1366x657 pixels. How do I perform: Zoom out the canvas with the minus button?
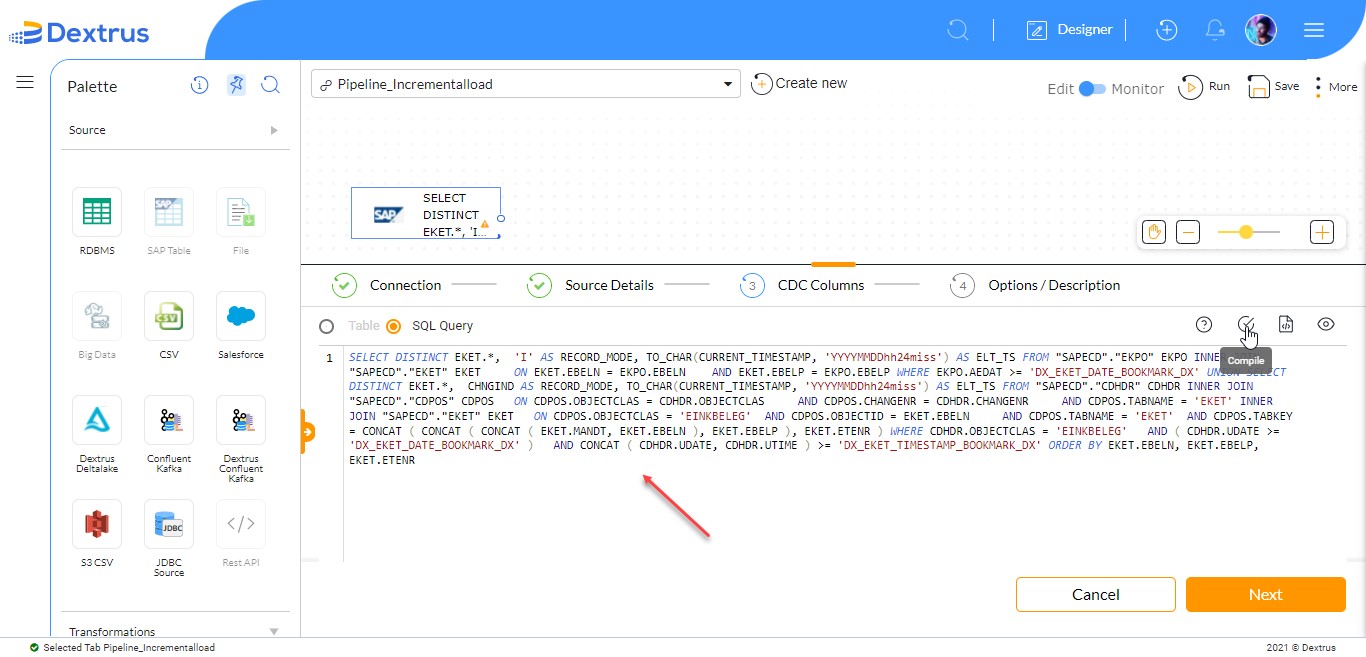click(1188, 232)
